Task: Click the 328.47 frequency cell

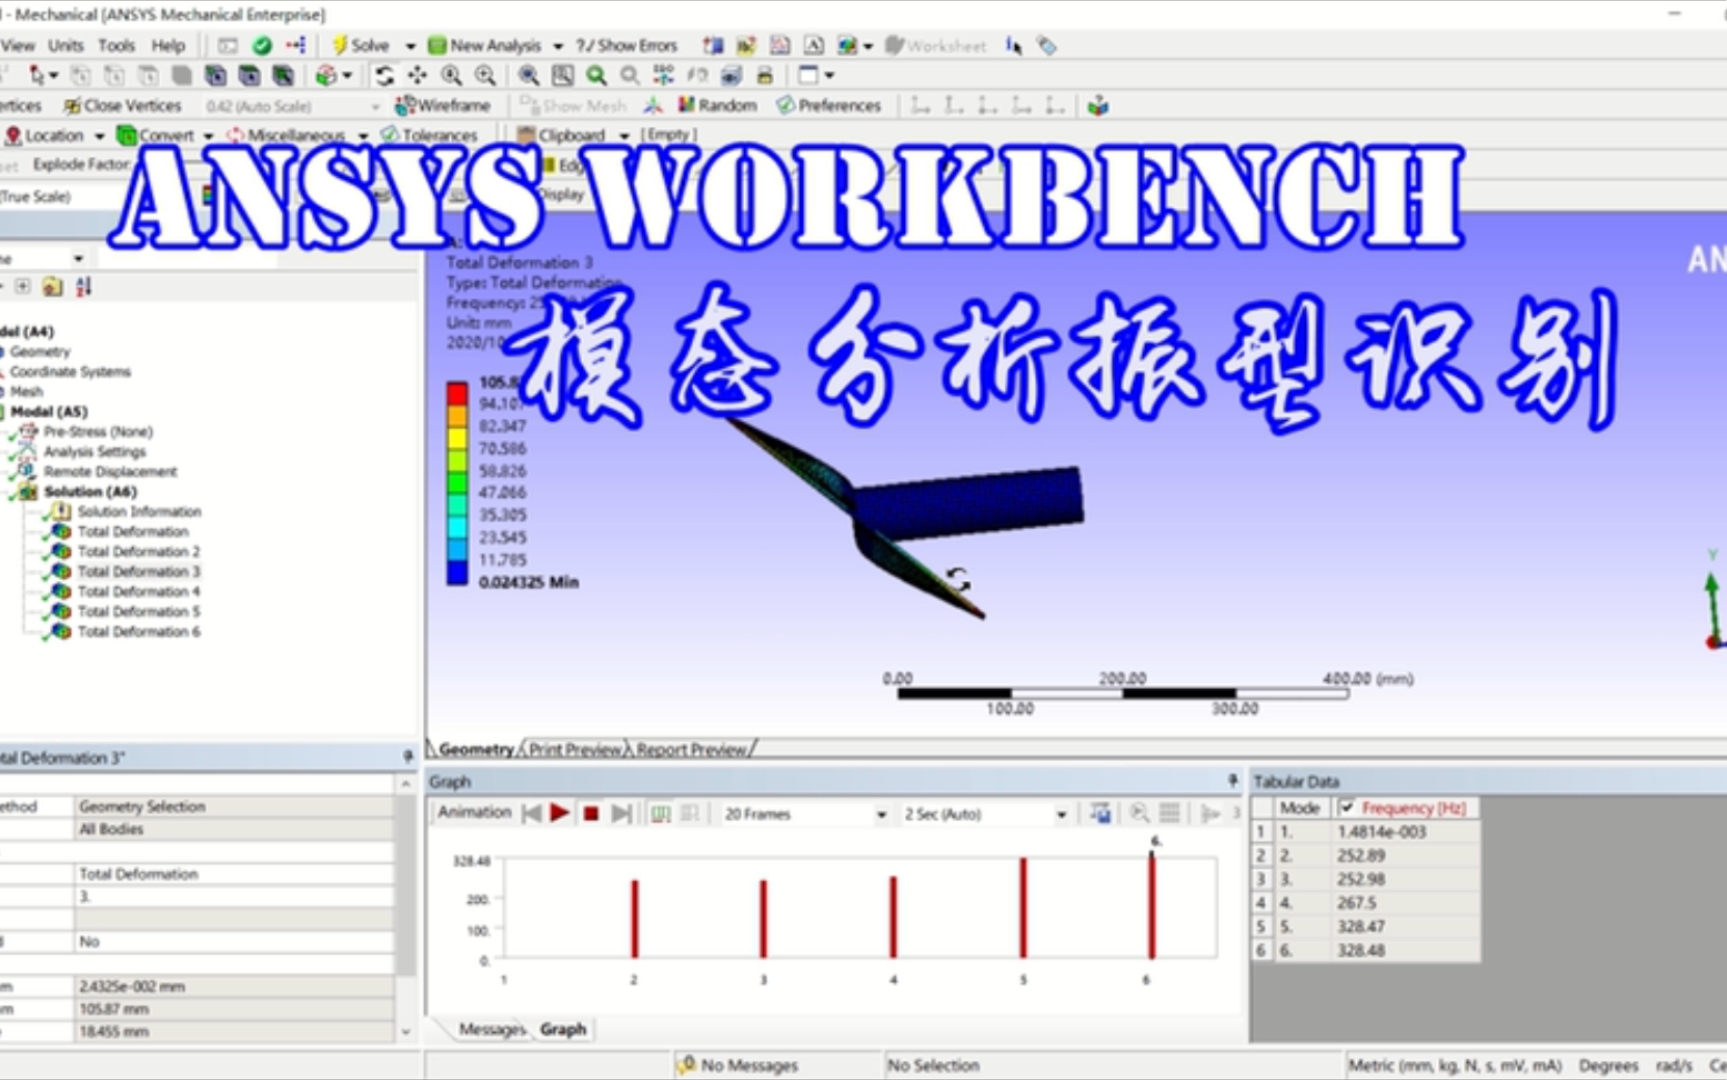Action: point(1407,926)
